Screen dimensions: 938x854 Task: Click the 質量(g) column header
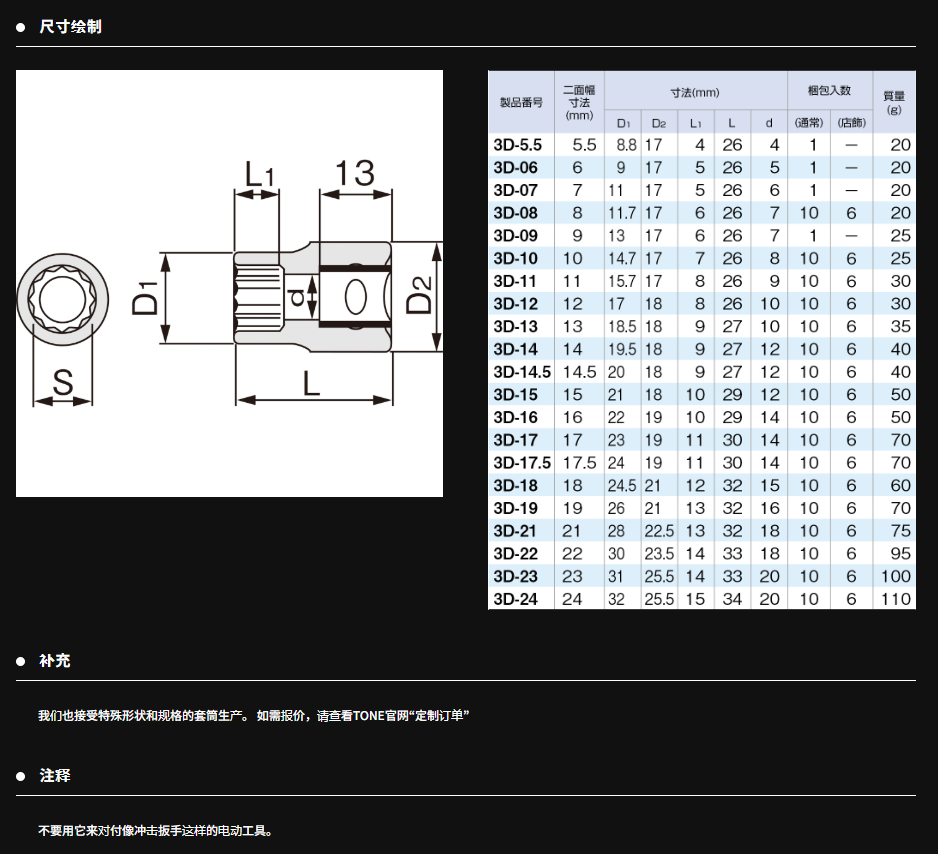pos(893,102)
